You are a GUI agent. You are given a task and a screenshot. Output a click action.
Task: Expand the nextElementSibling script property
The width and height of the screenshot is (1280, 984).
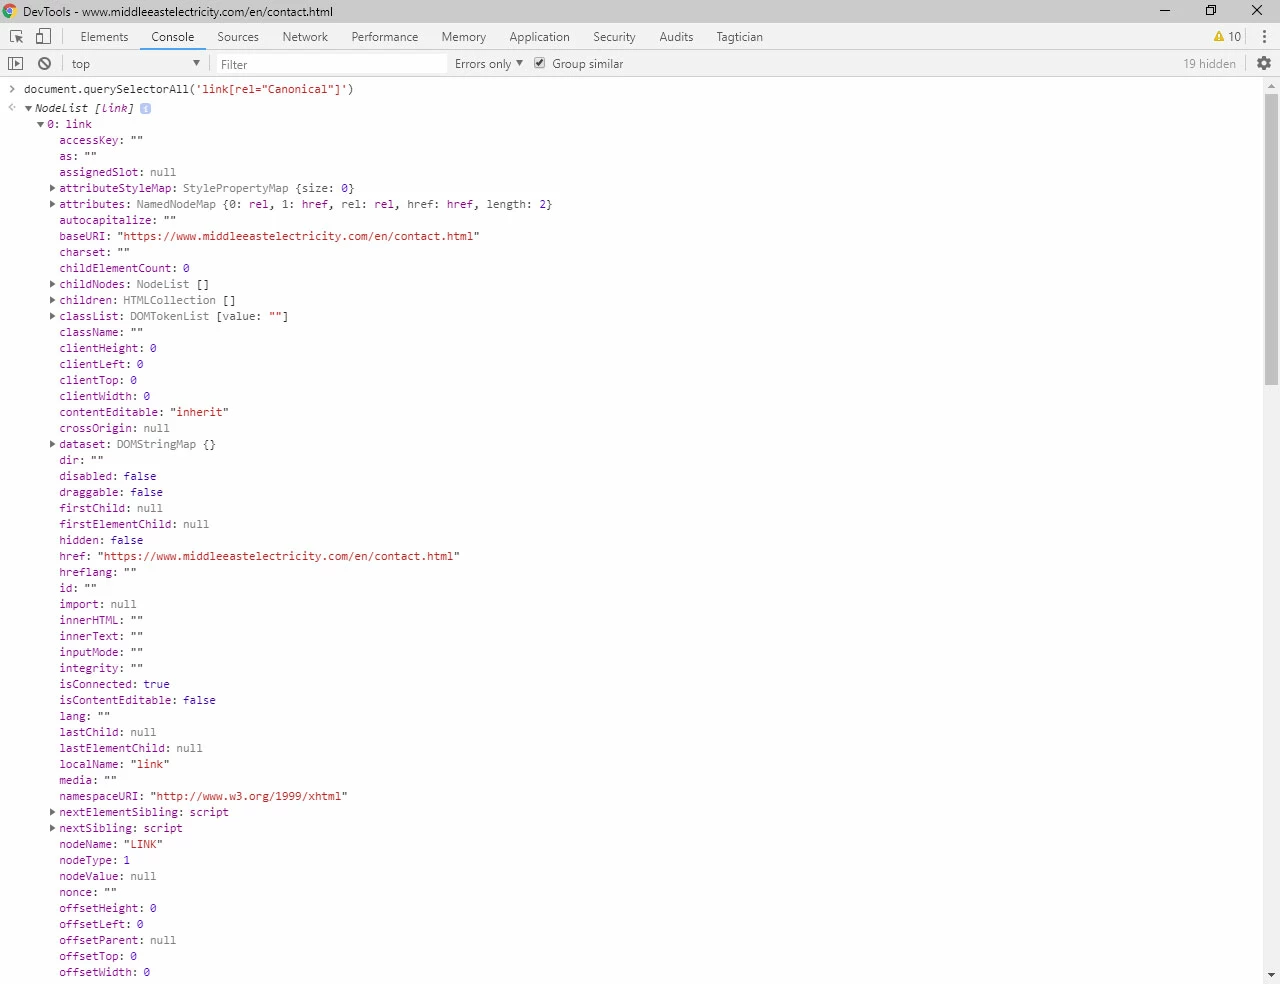53,812
